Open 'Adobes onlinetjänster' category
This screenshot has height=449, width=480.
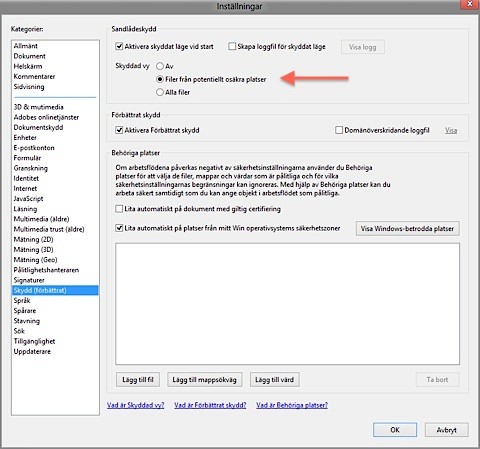click(x=55, y=117)
